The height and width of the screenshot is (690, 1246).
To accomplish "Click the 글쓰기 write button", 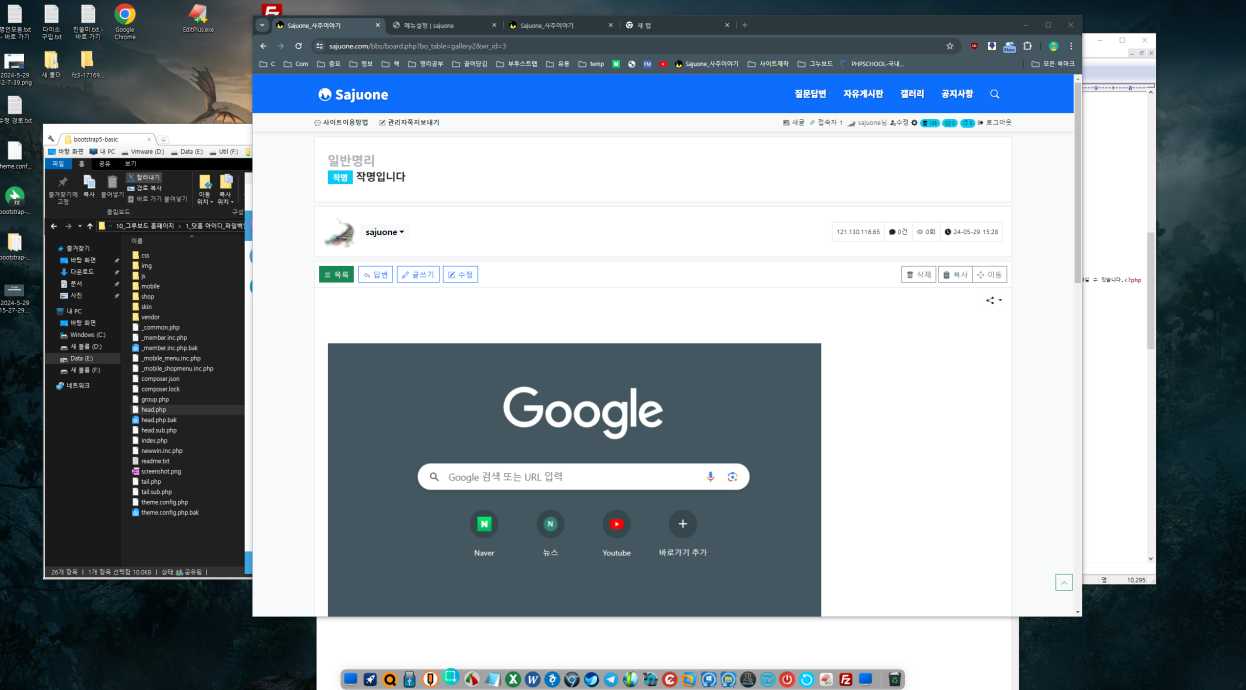I will (x=418, y=274).
